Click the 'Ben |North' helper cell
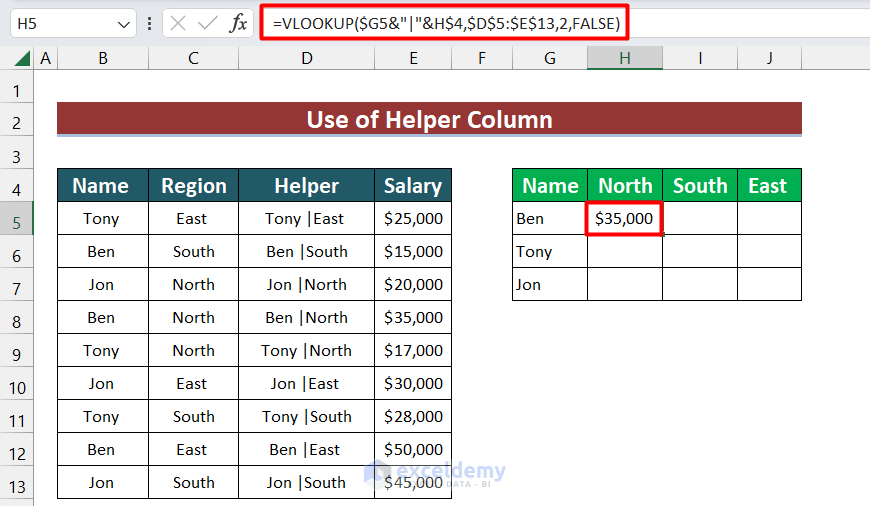The width and height of the screenshot is (870, 506). click(x=306, y=317)
